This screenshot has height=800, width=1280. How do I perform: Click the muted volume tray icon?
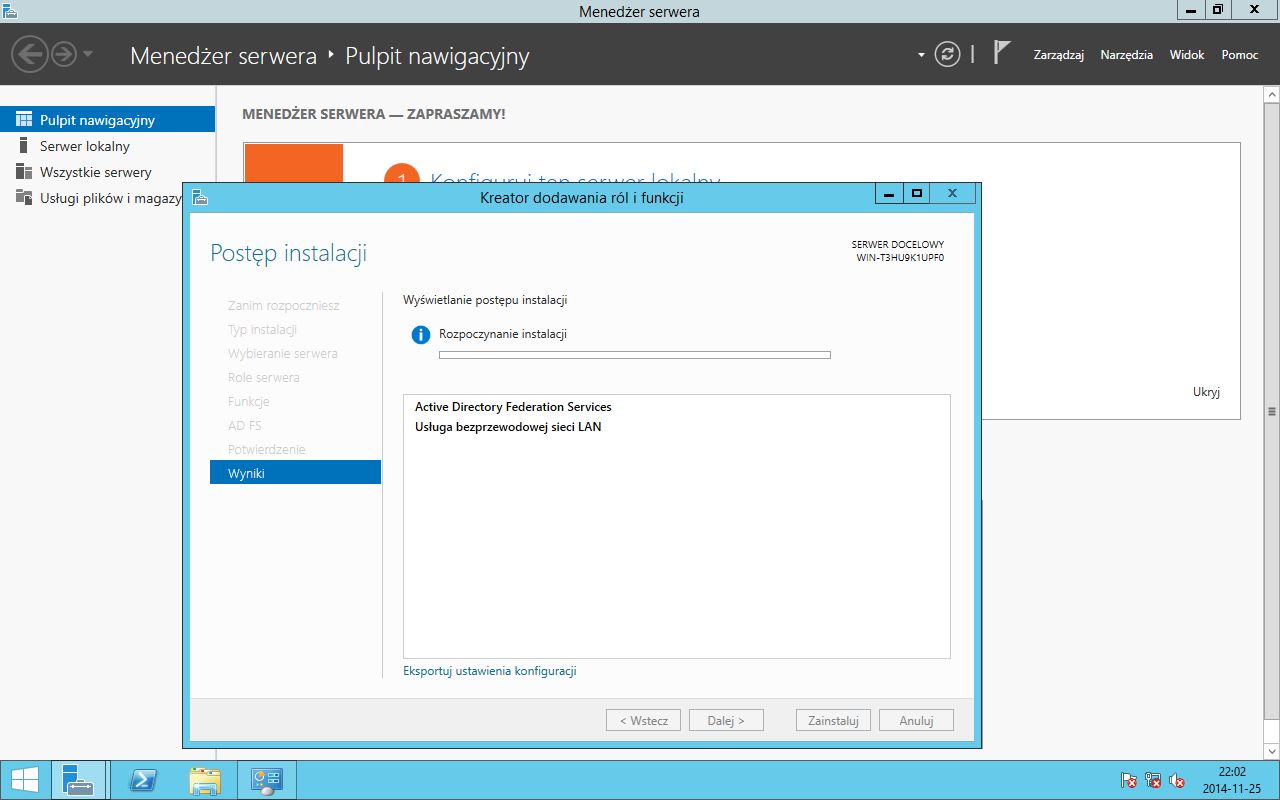1178,780
